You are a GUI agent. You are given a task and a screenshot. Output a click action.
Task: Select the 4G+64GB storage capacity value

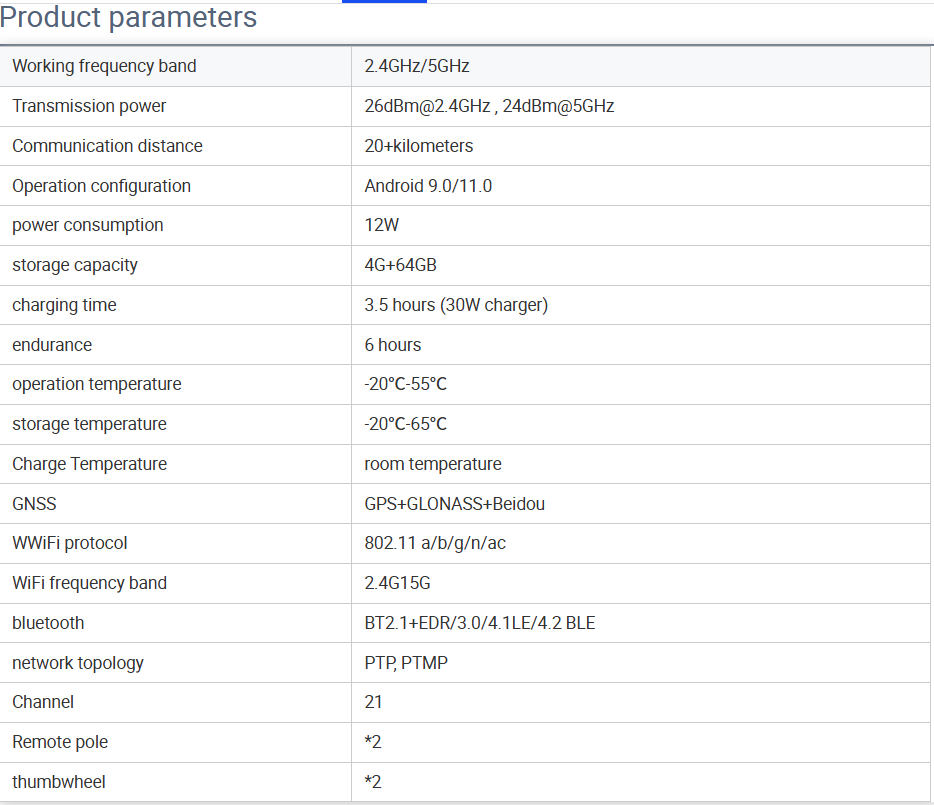tap(400, 265)
